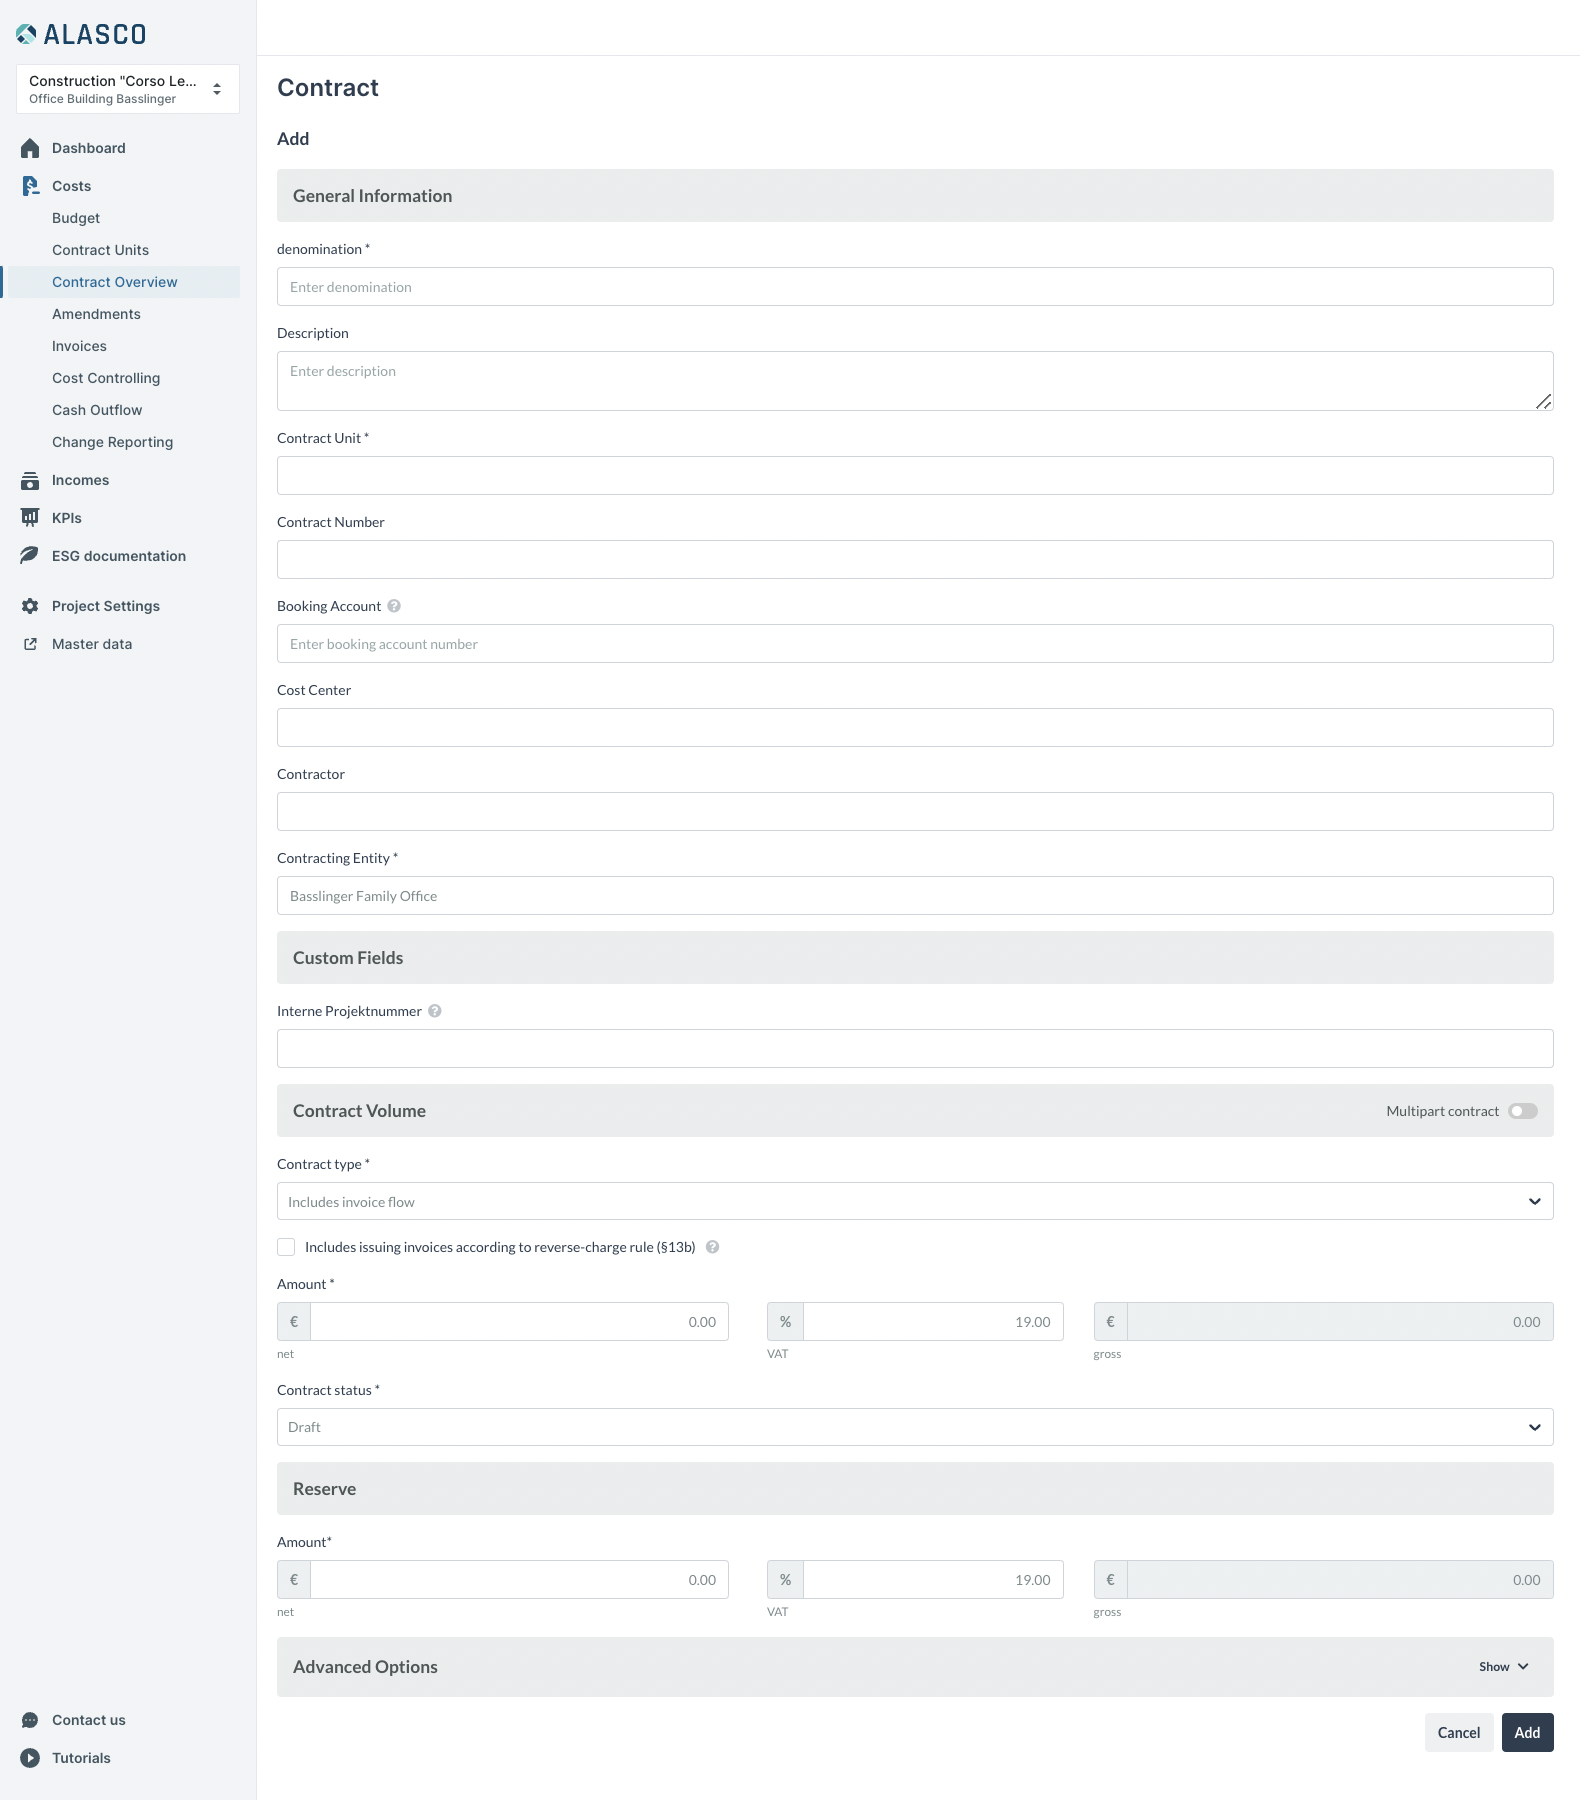Expand Advanced Options with Show
This screenshot has height=1800, width=1580.
click(1503, 1667)
